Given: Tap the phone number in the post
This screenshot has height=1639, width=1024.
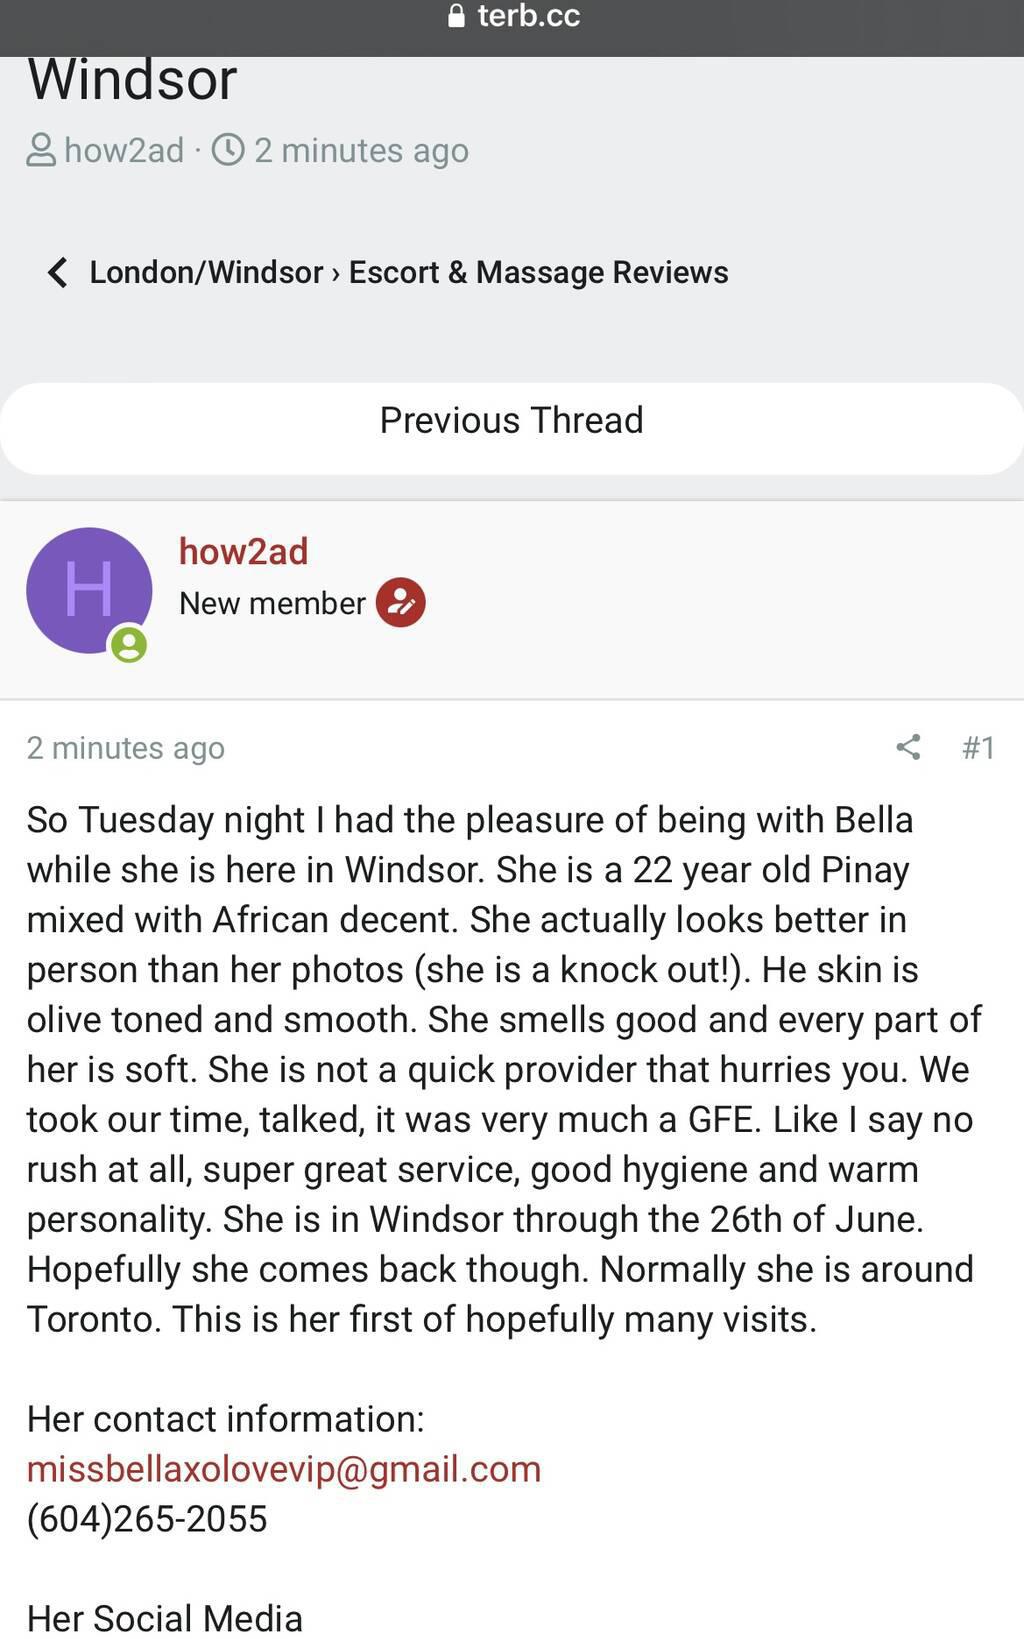Looking at the screenshot, I should (147, 1519).
